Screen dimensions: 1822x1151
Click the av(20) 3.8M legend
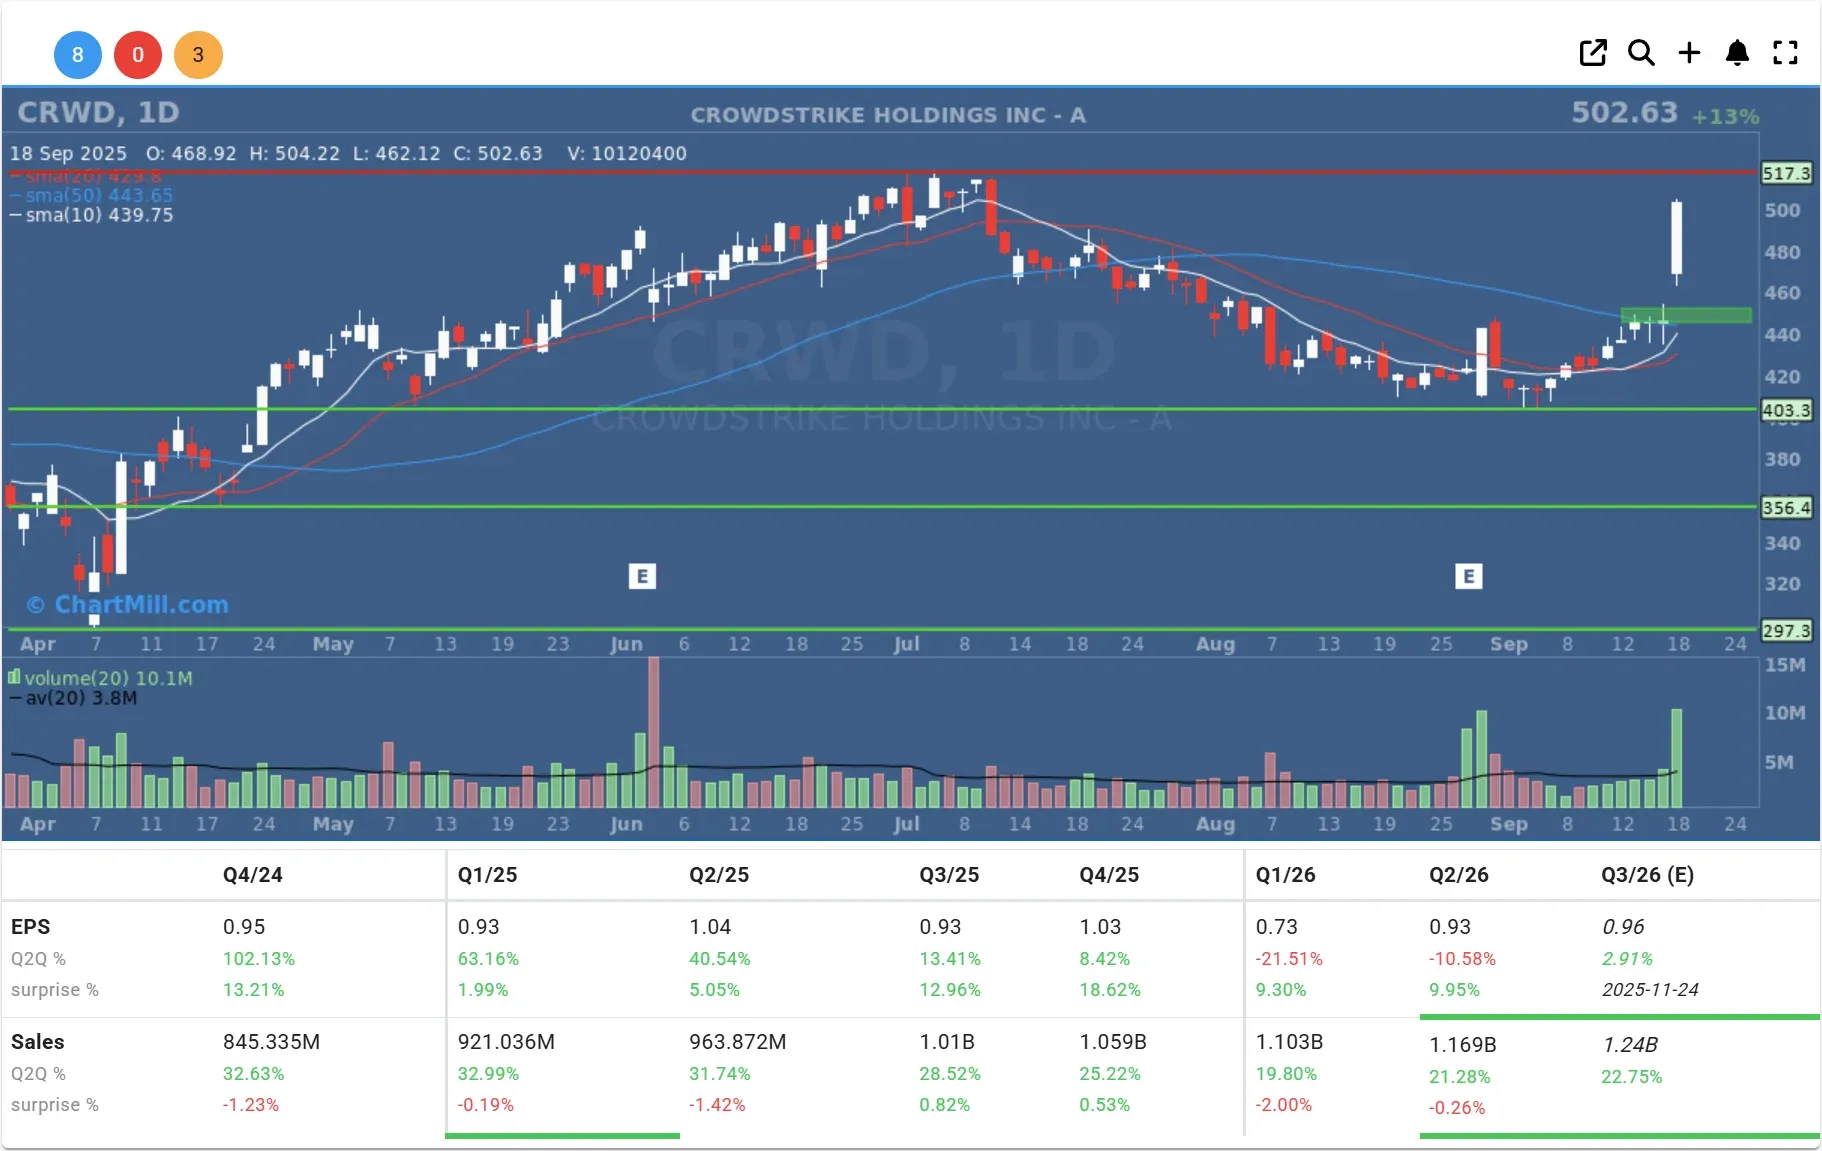point(74,698)
